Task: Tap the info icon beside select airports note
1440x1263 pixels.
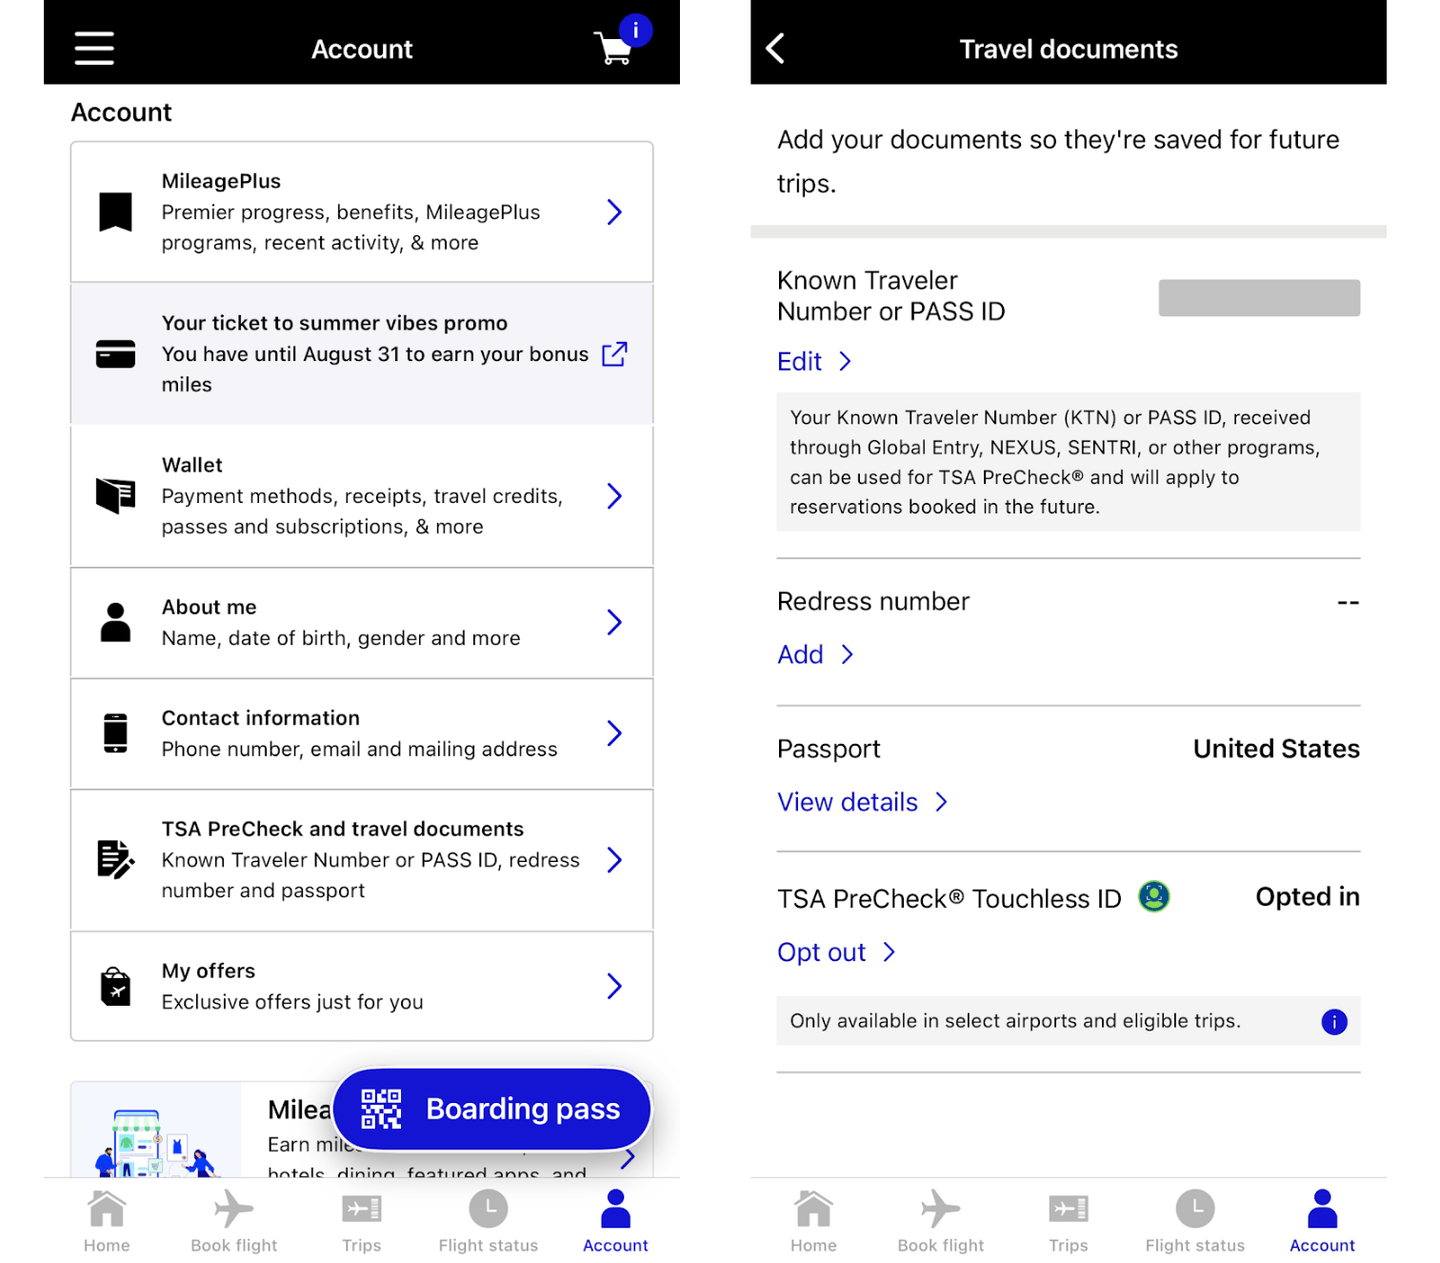Action: pyautogui.click(x=1333, y=1021)
